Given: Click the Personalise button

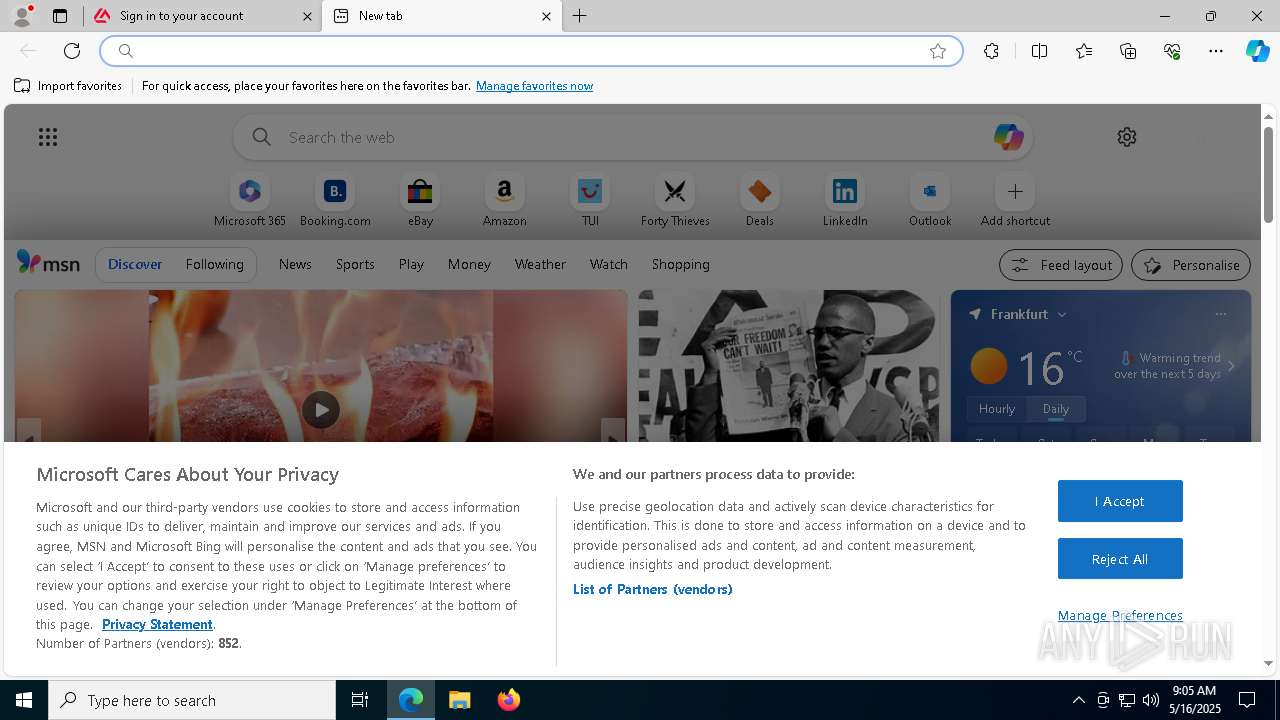Looking at the screenshot, I should 1191,265.
